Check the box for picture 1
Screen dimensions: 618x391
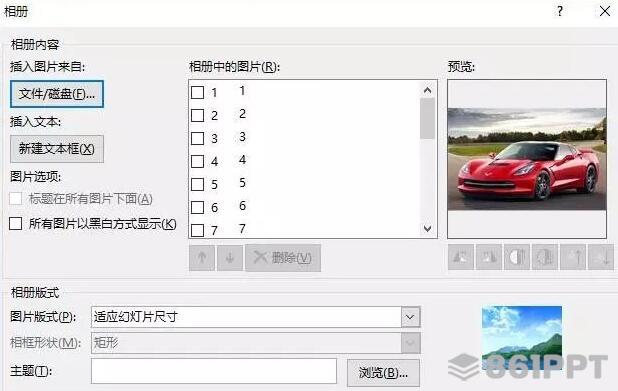pos(197,93)
